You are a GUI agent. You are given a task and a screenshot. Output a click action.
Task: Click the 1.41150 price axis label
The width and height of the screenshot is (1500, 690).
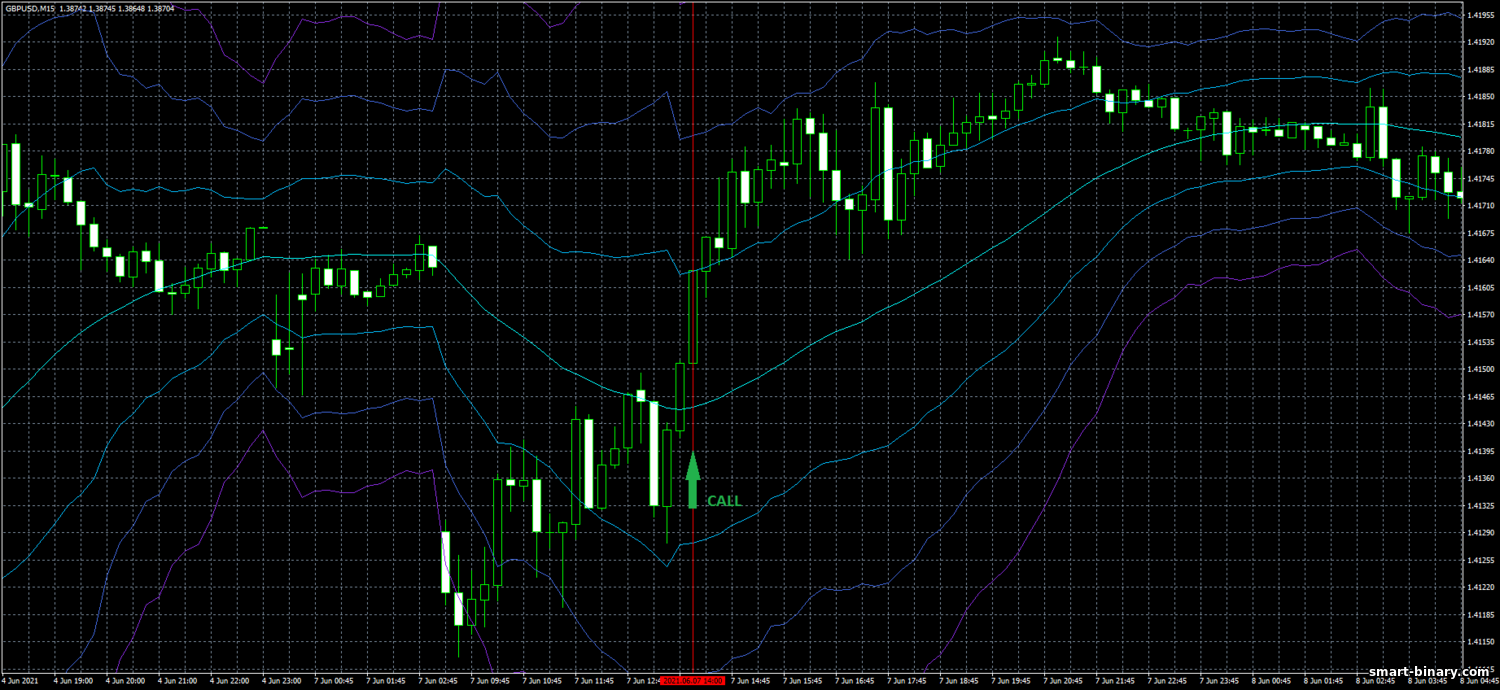[x=1479, y=642]
